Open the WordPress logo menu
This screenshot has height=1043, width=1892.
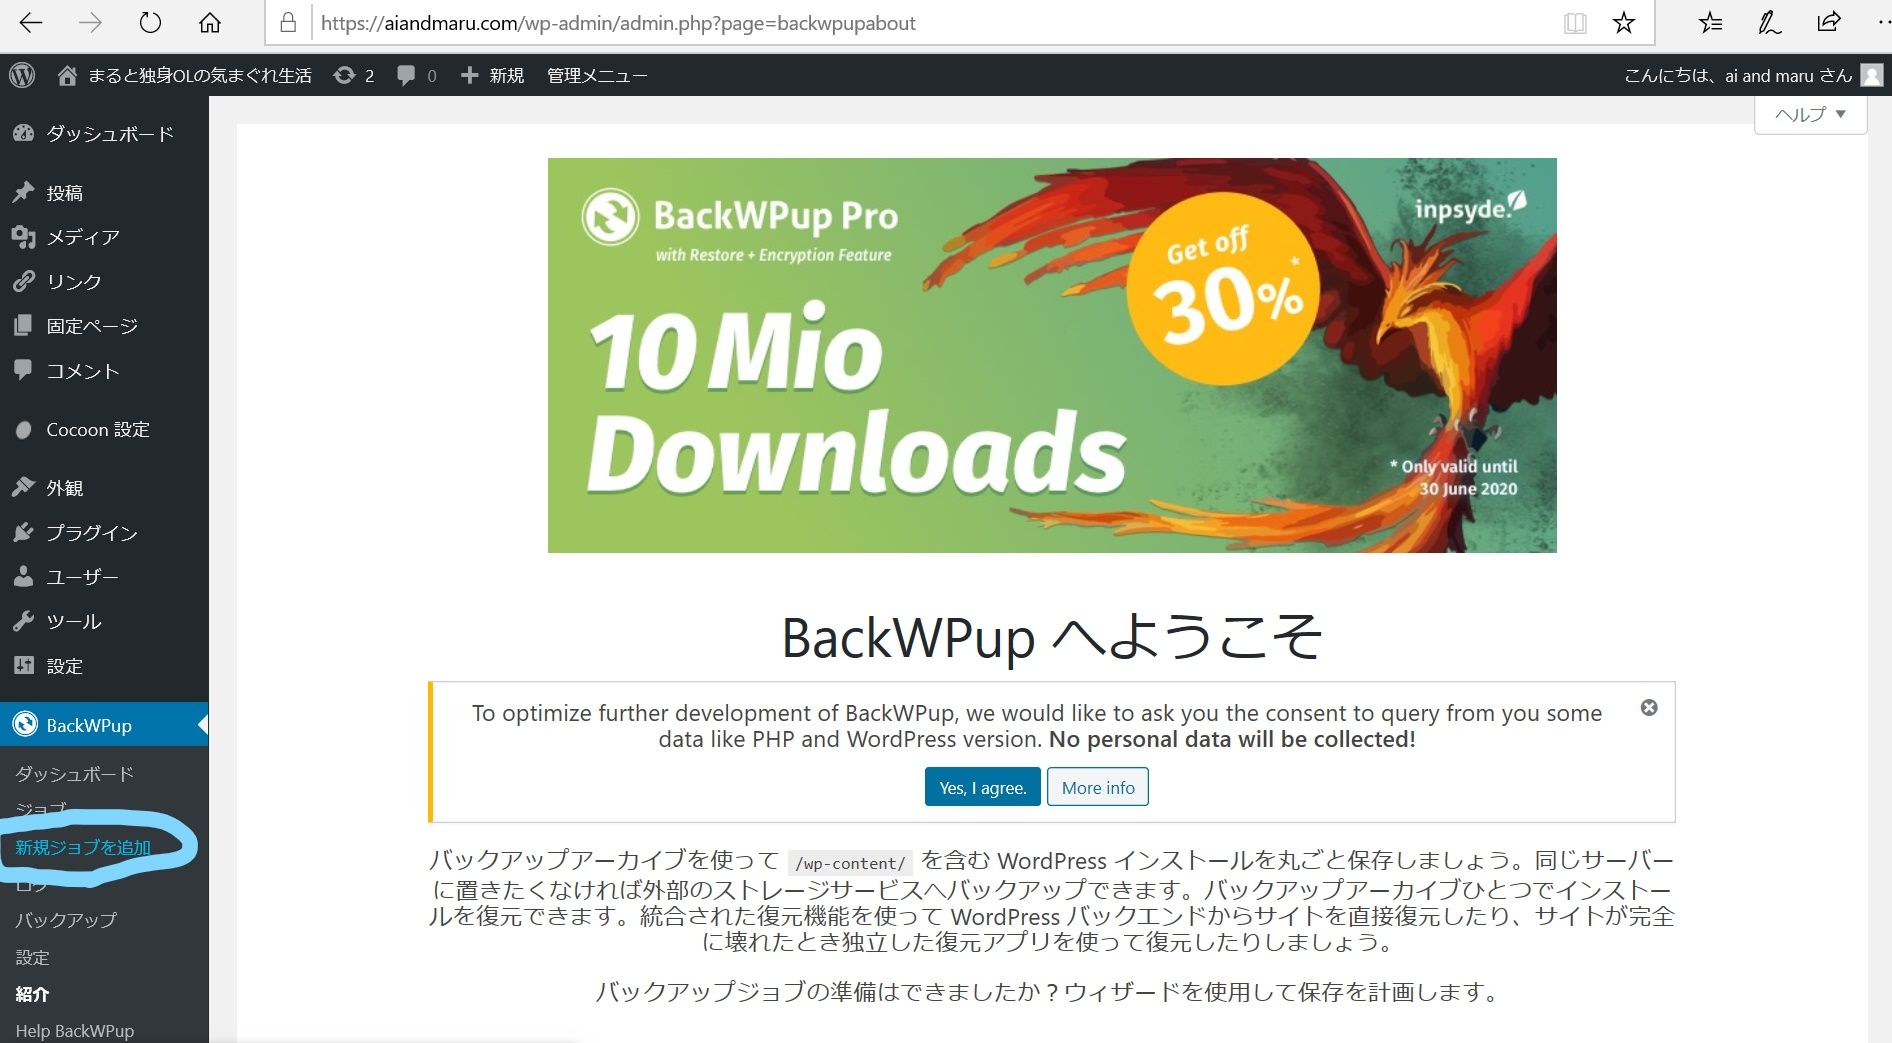point(22,75)
